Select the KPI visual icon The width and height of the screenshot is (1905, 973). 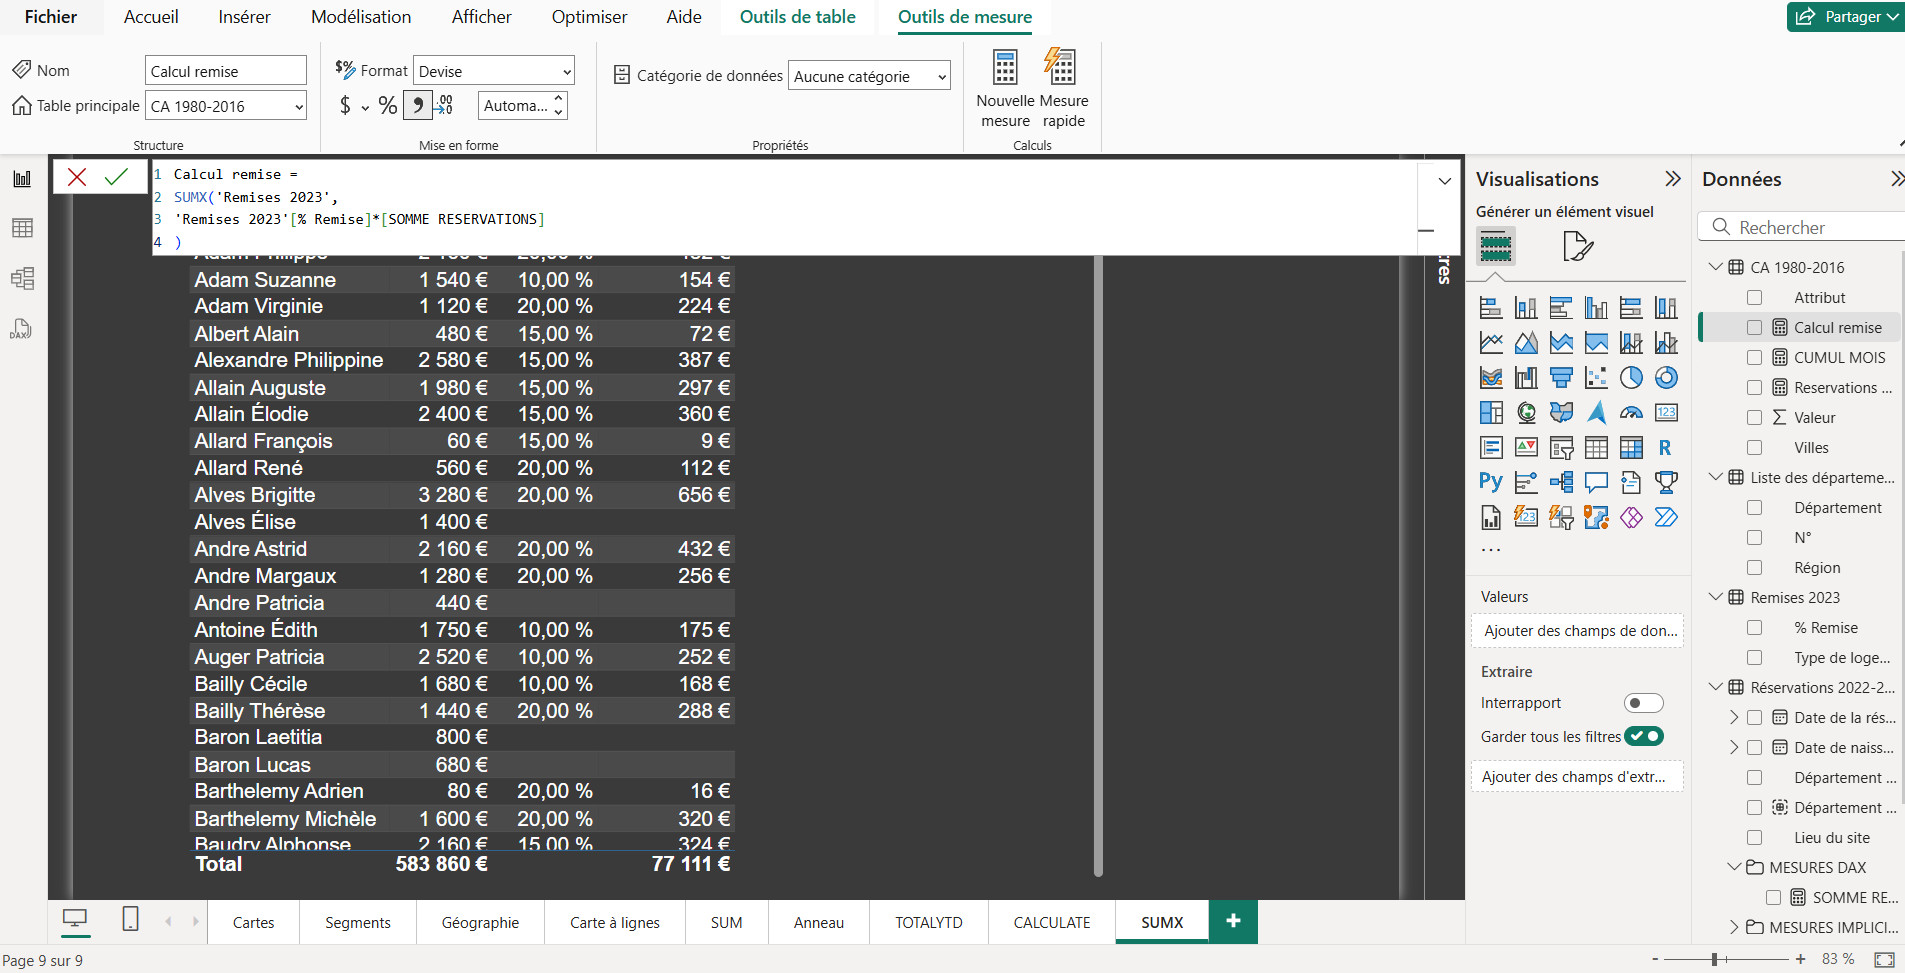(1526, 447)
